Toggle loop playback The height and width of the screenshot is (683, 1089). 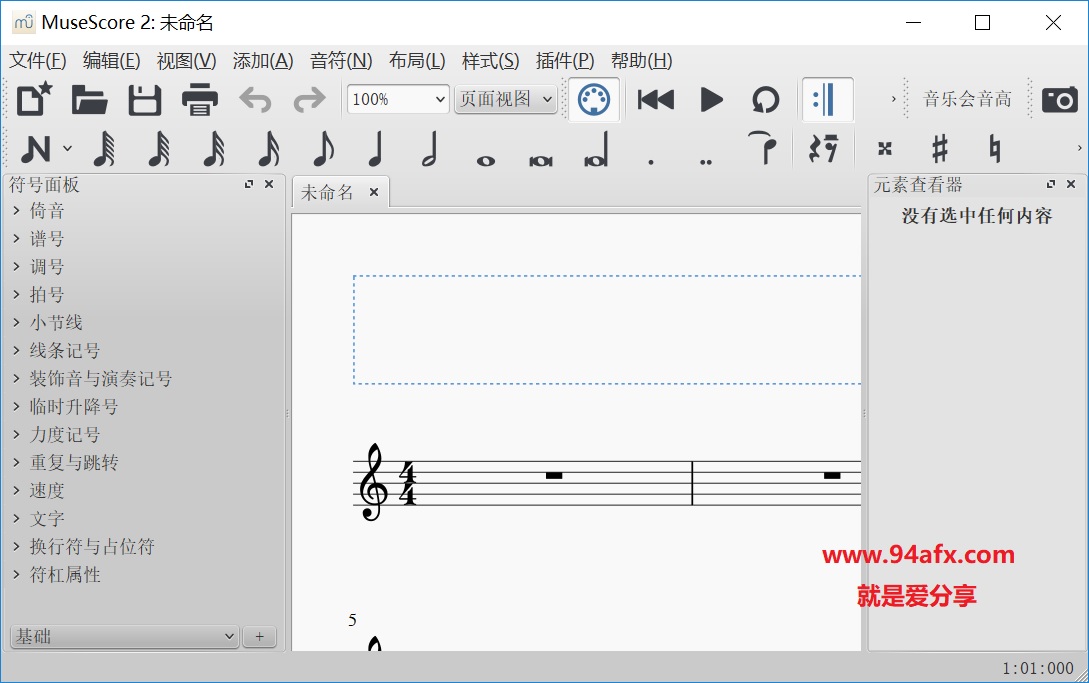coord(765,99)
